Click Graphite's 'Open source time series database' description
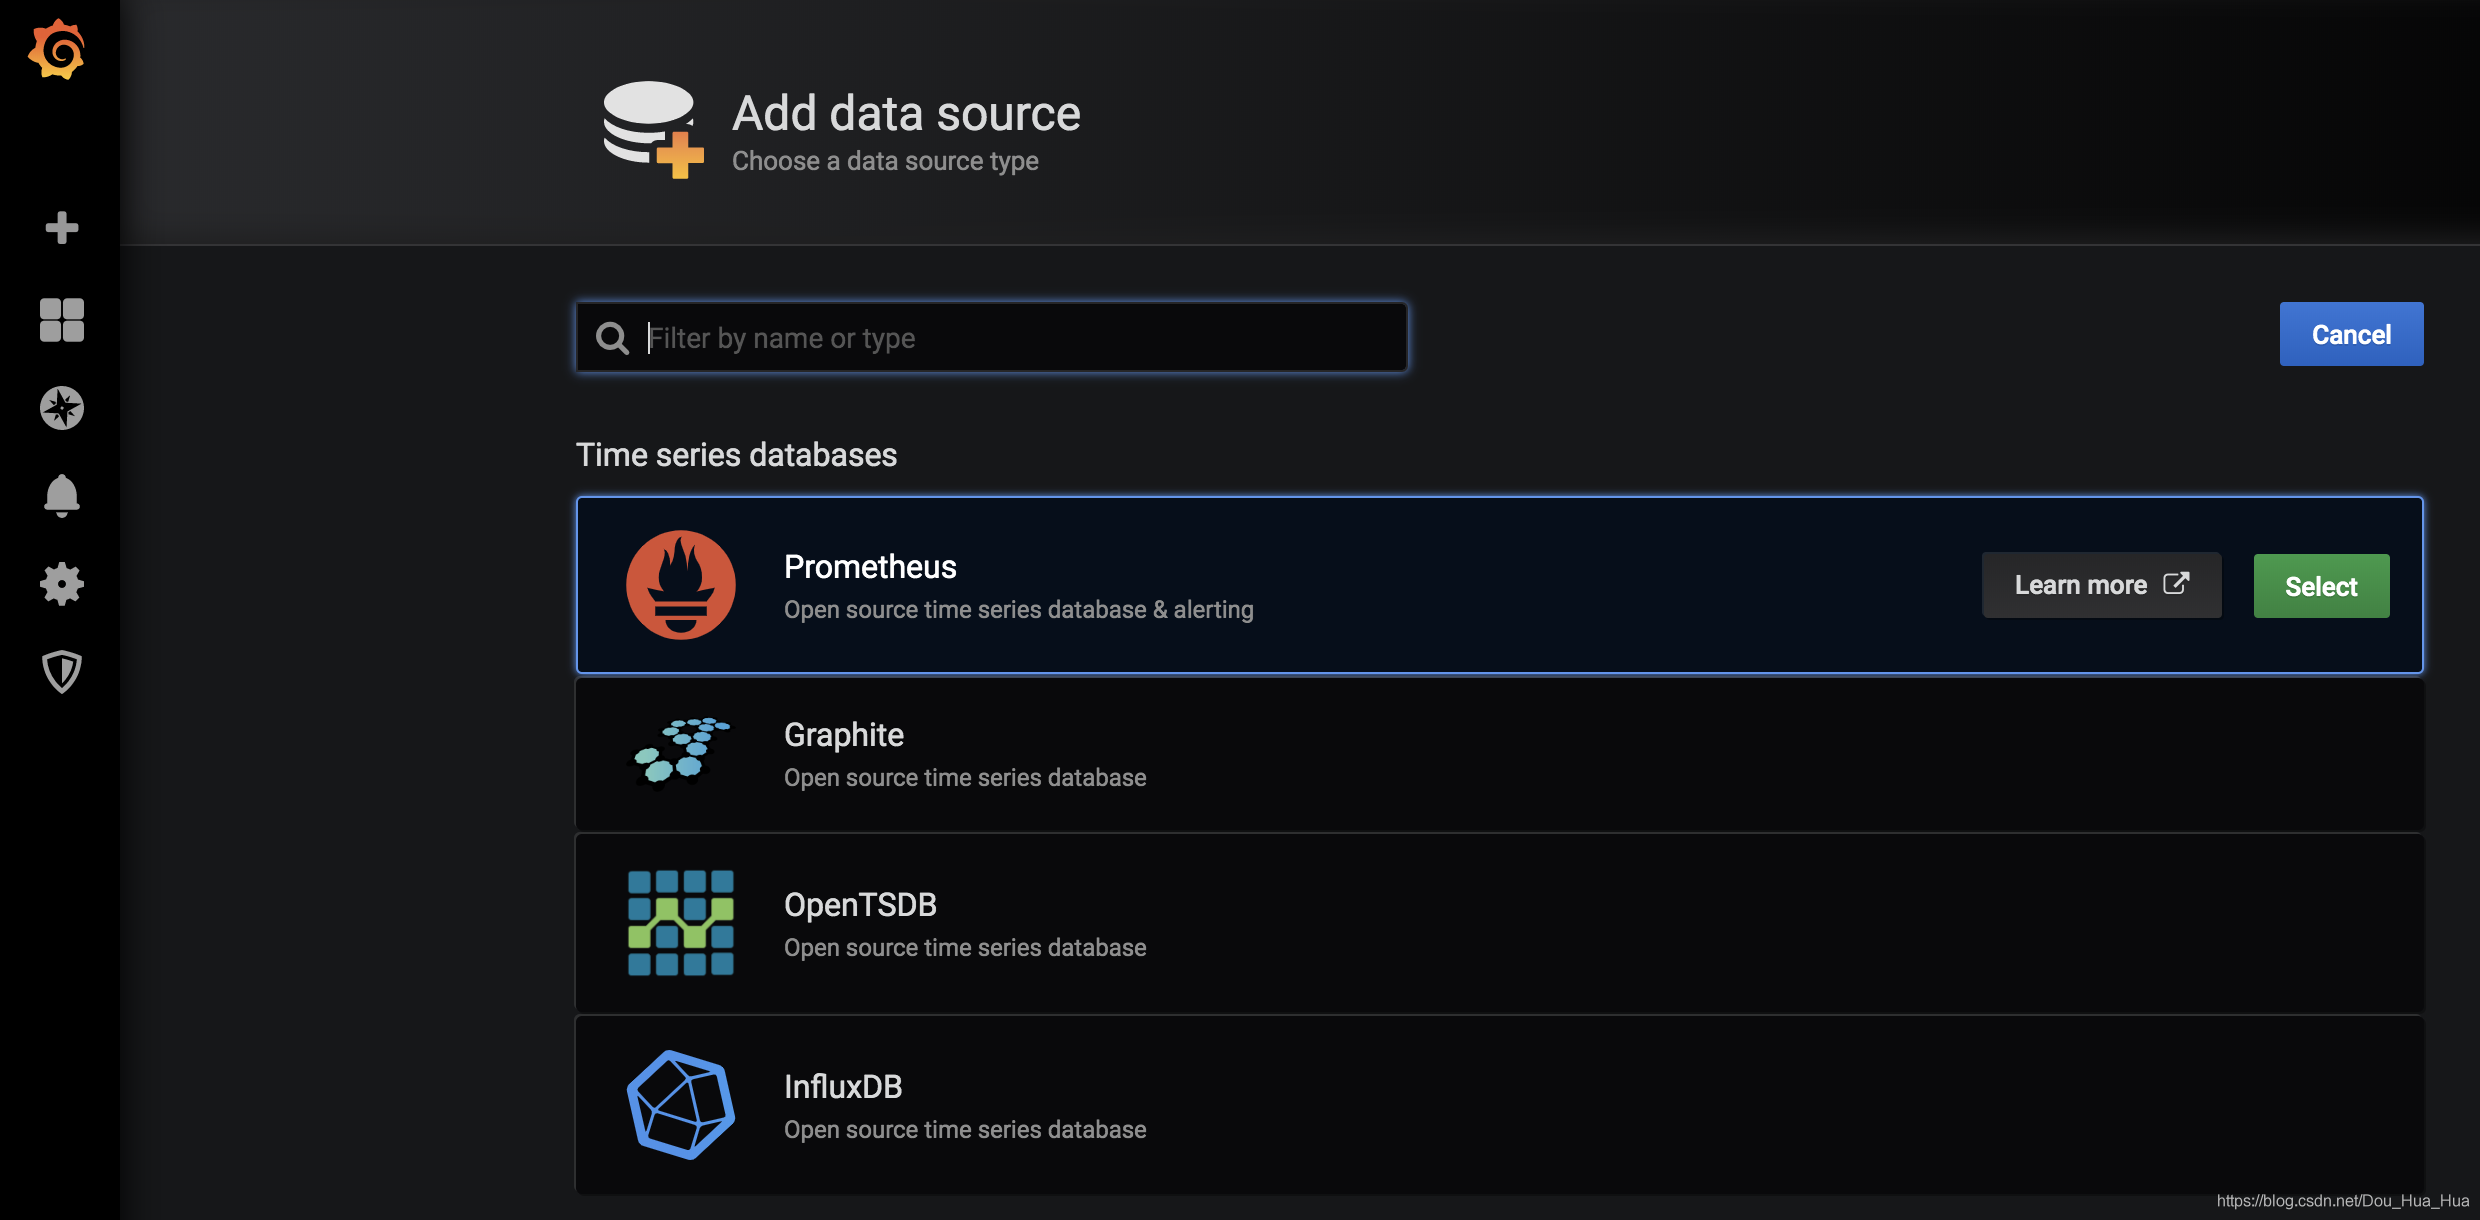 (965, 778)
